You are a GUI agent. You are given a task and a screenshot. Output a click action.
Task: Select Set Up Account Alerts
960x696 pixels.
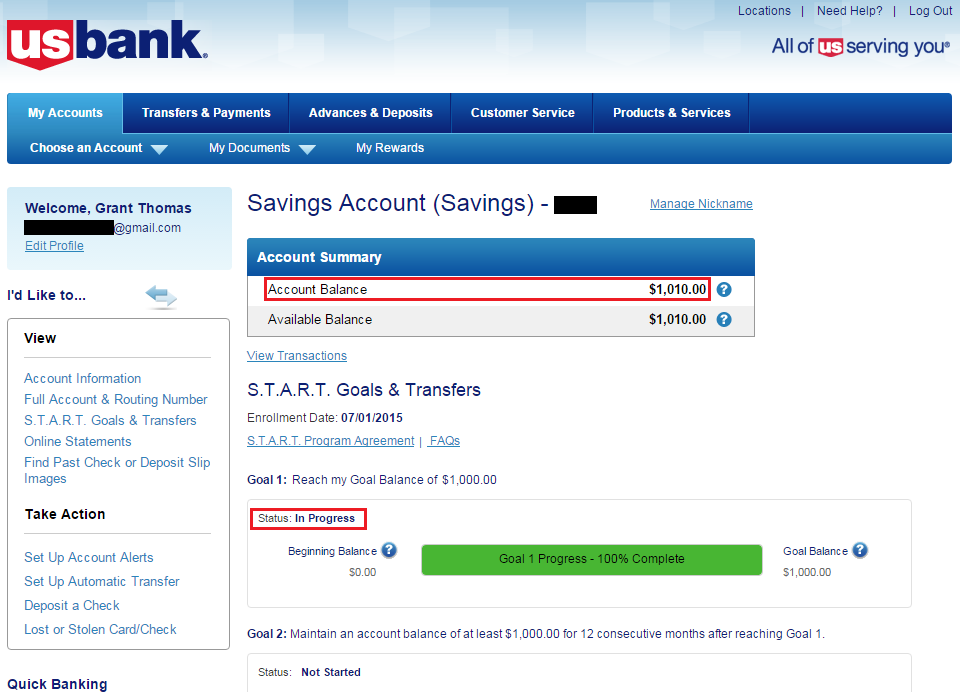point(89,558)
